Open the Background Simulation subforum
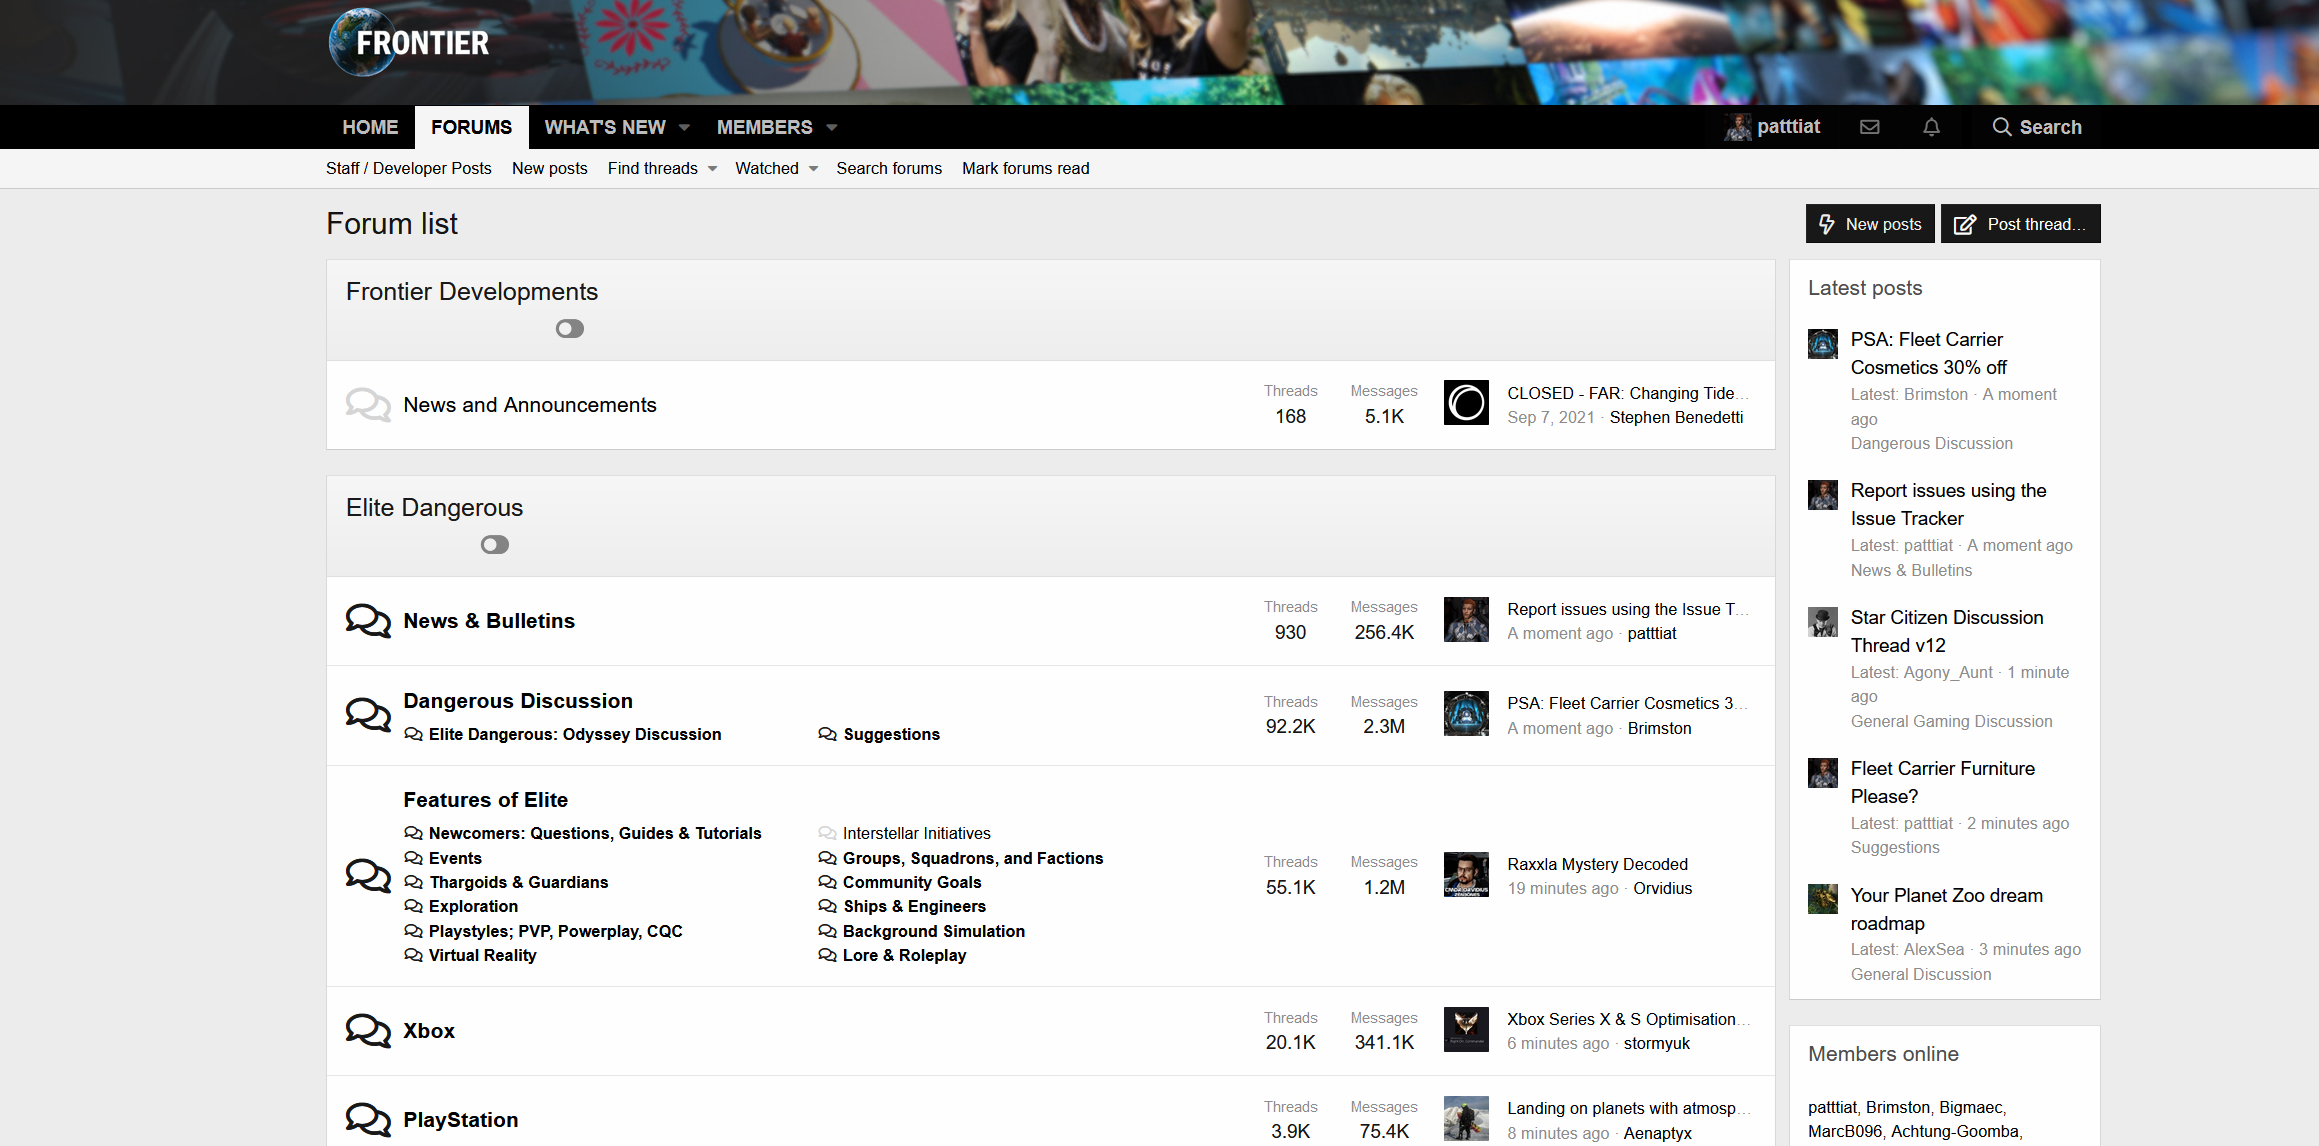Viewport: 2319px width, 1146px height. click(x=934, y=931)
